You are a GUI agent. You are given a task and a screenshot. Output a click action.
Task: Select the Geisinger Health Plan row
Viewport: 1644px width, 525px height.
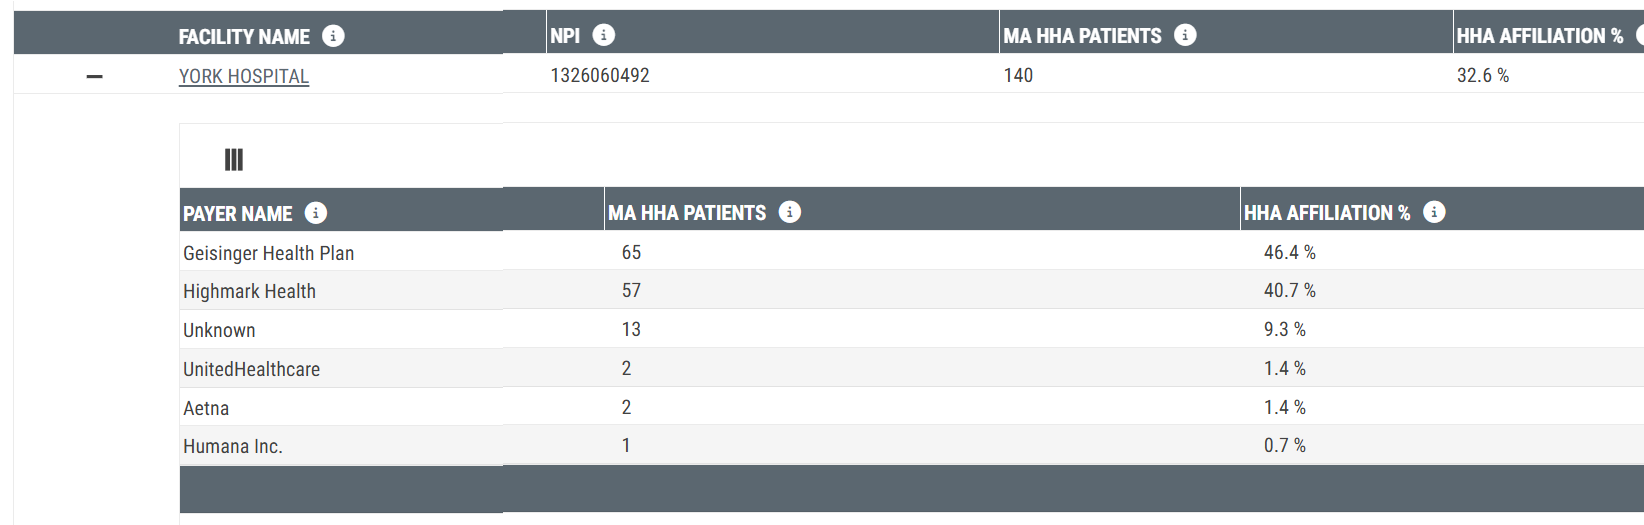(x=911, y=252)
